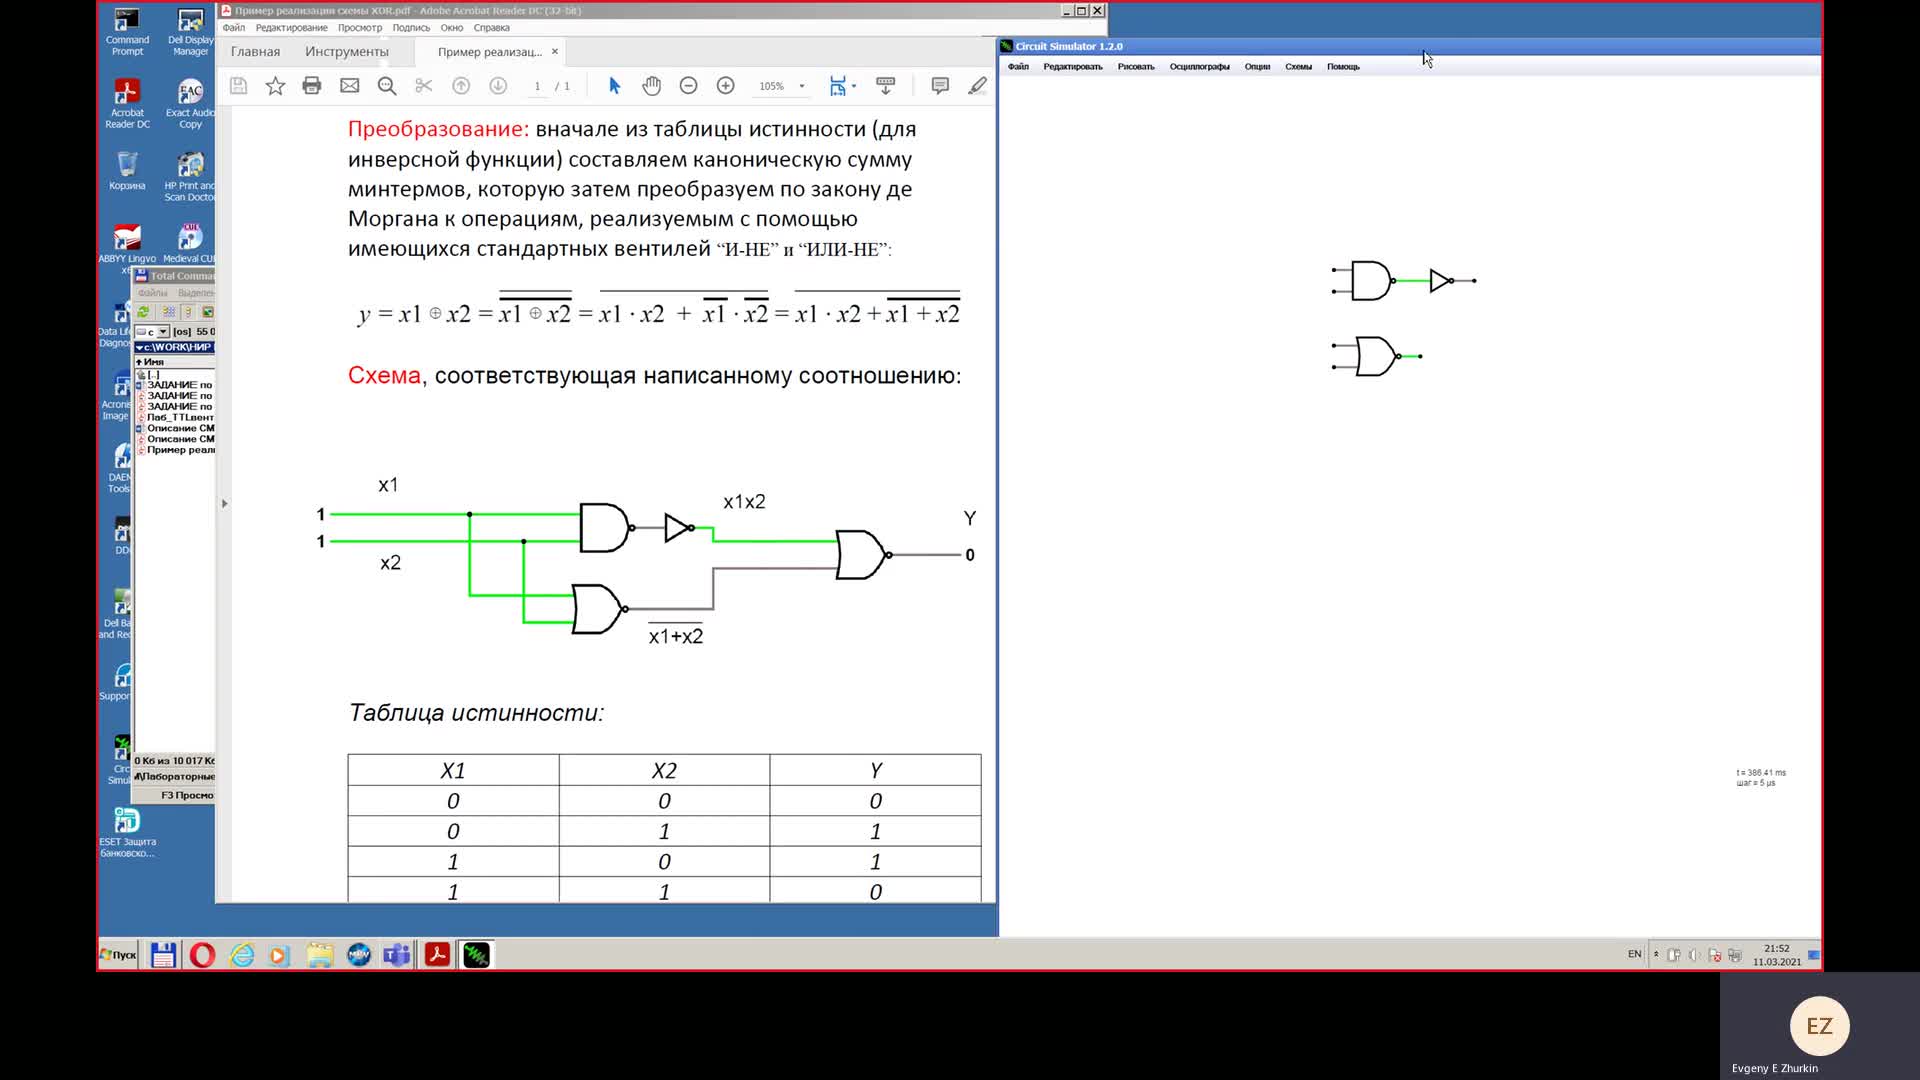
Task: Click the next page down-arrow icon
Action: coord(498,86)
